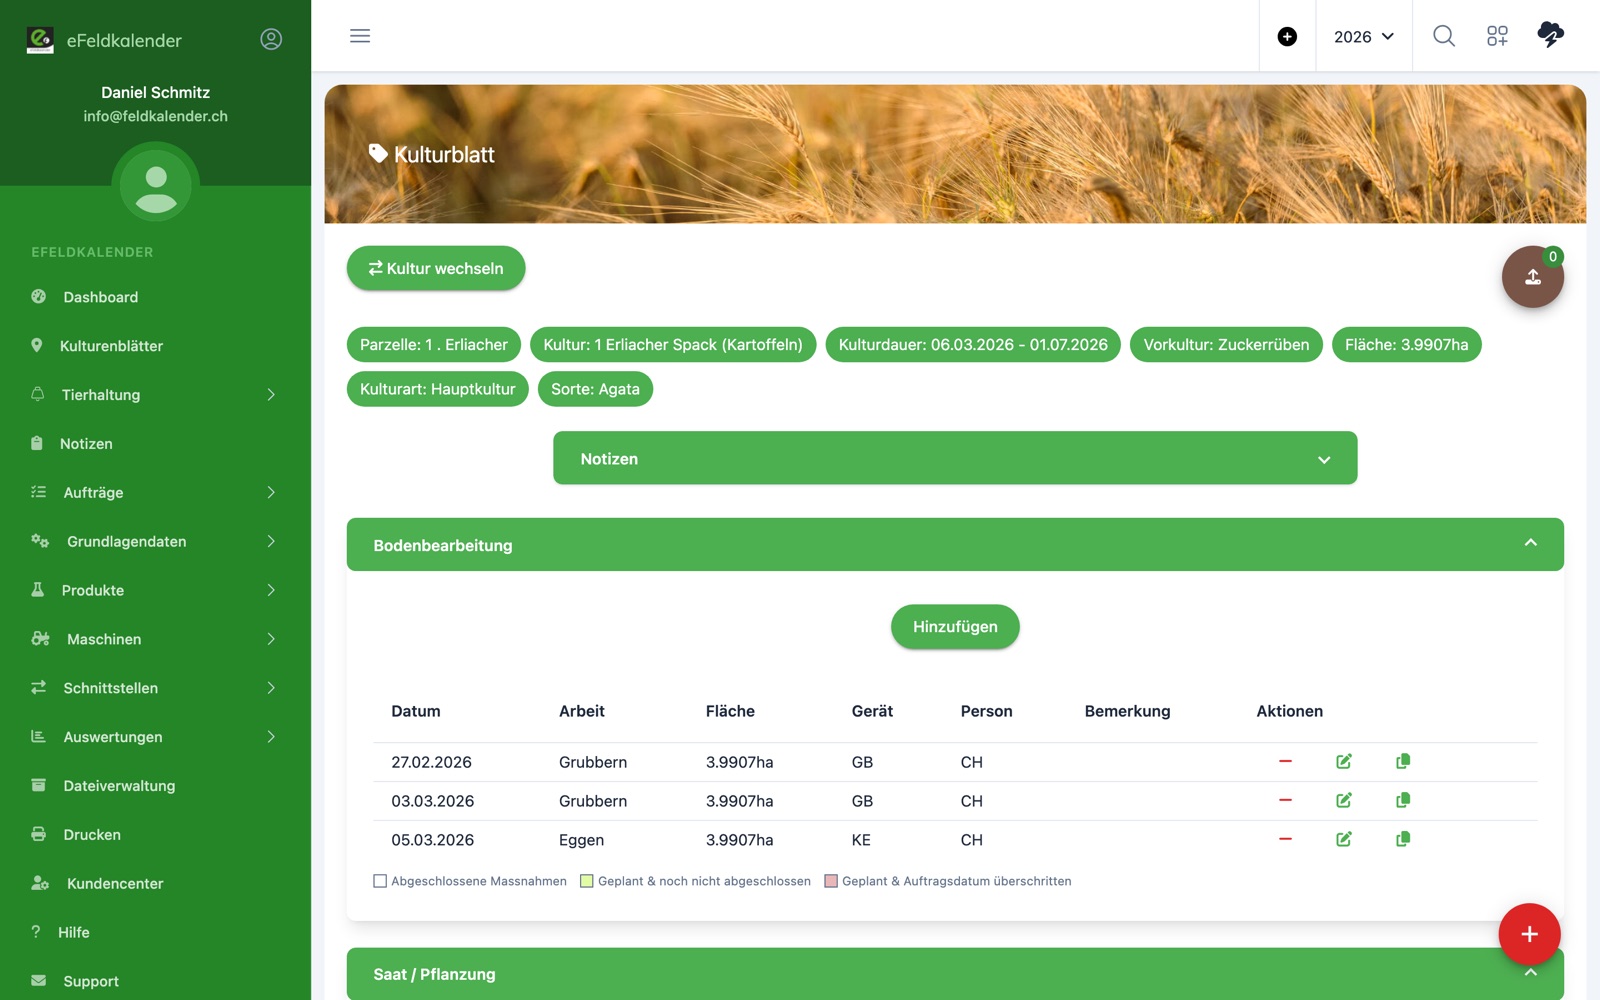Edit the 05.03.2026 Eggen entry

pyautogui.click(x=1344, y=840)
